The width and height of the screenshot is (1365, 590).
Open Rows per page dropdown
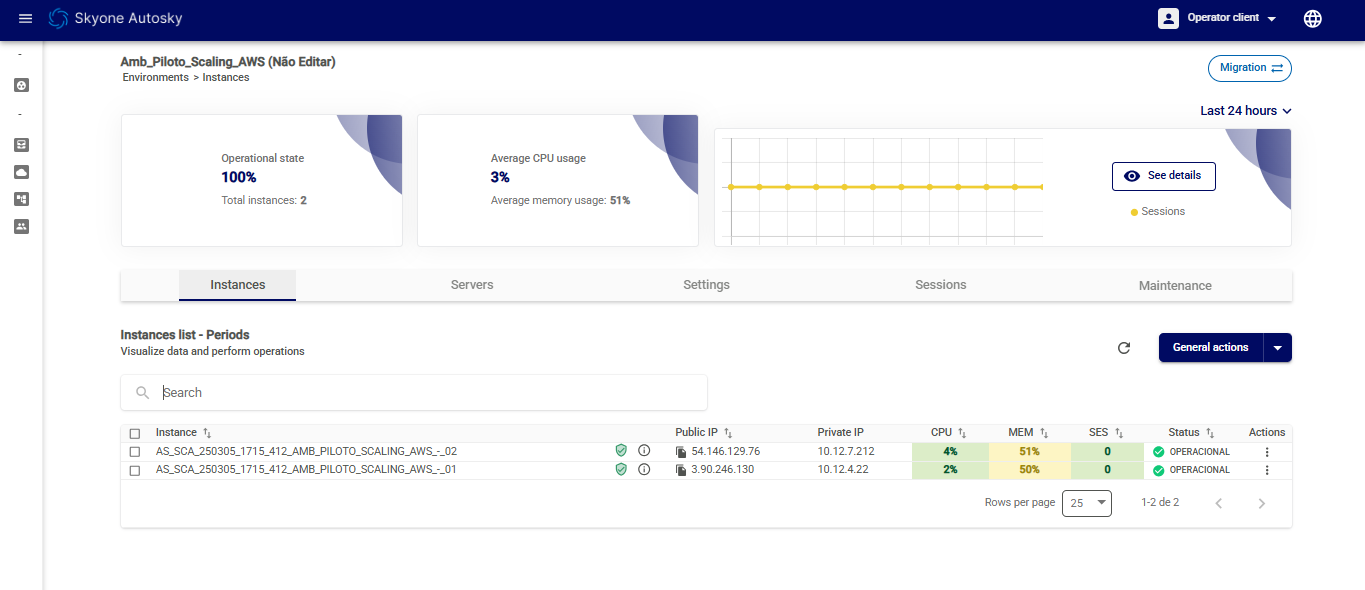pos(1087,503)
